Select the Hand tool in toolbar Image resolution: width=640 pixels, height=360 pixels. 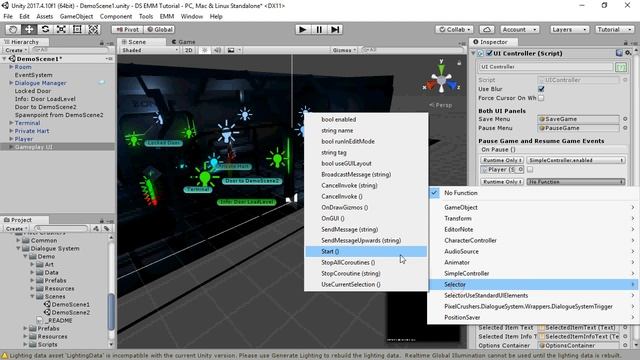tap(13, 29)
